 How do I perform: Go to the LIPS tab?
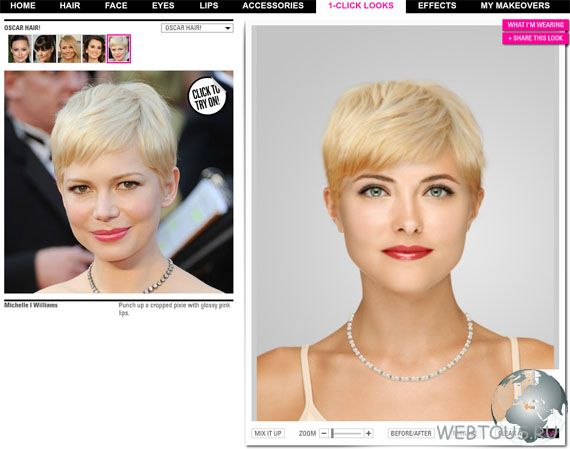pos(209,6)
